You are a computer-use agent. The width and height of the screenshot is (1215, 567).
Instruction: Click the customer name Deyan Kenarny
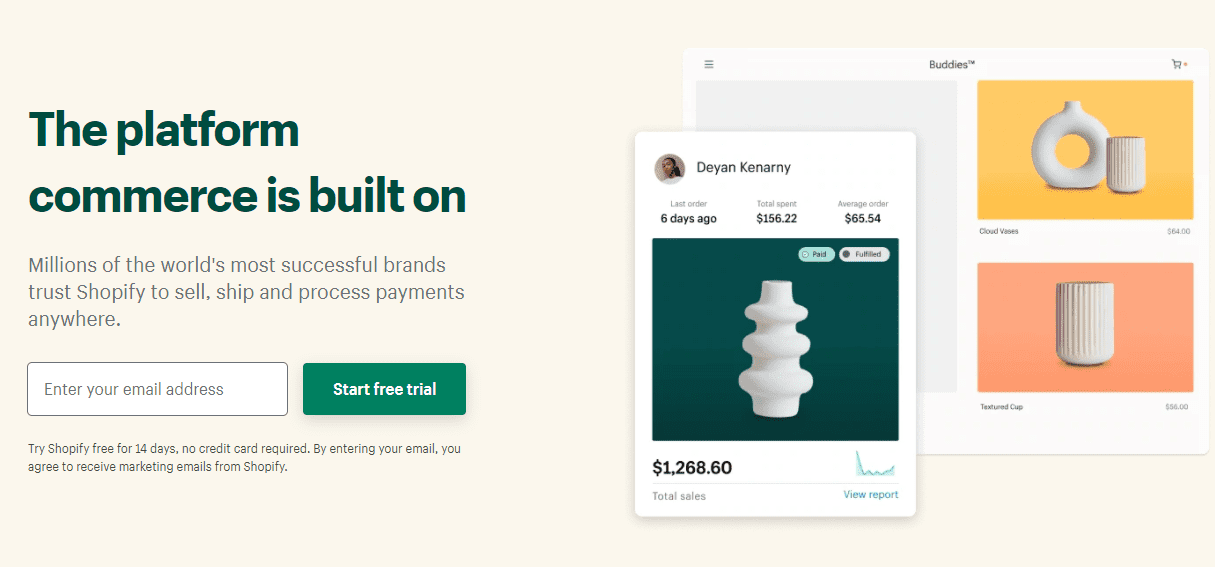[743, 167]
